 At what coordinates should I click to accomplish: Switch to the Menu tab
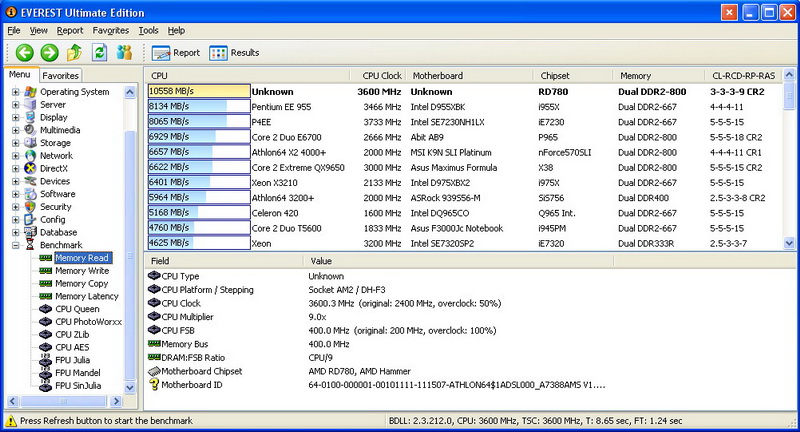[20, 74]
